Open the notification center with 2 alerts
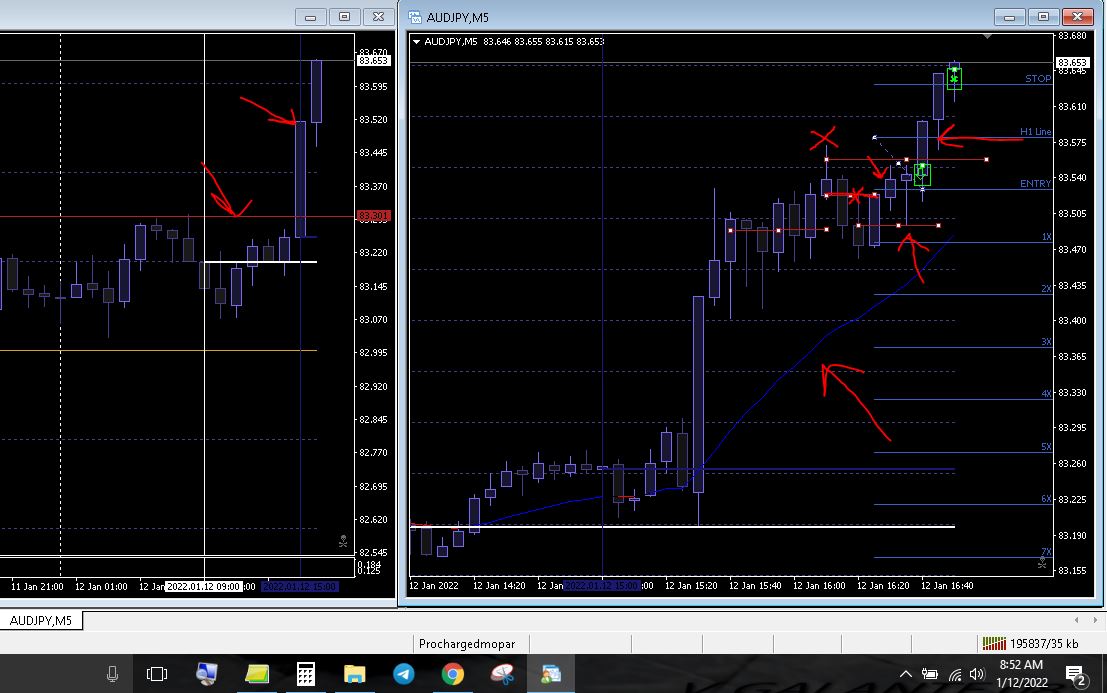Image resolution: width=1107 pixels, height=693 pixels. click(1076, 675)
